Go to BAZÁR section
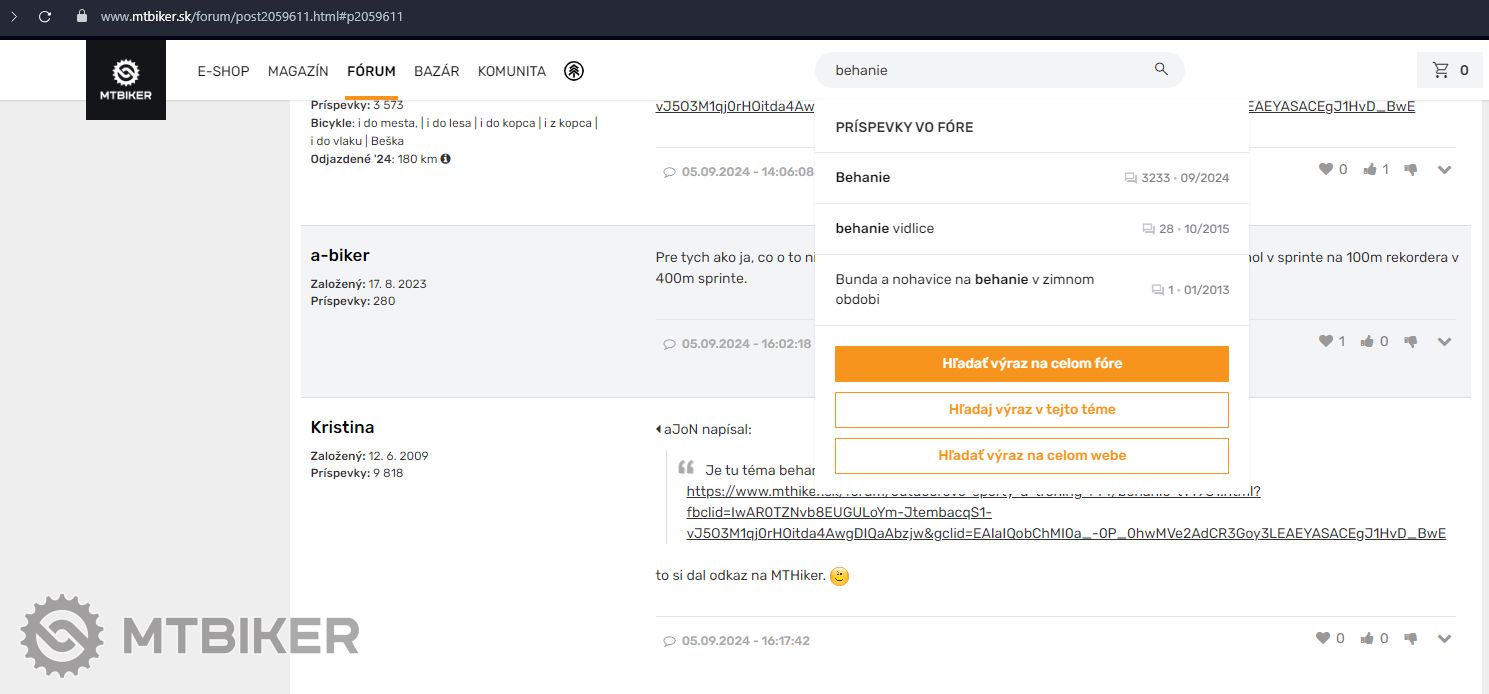Screen dimensions: 1489x694 (436, 71)
